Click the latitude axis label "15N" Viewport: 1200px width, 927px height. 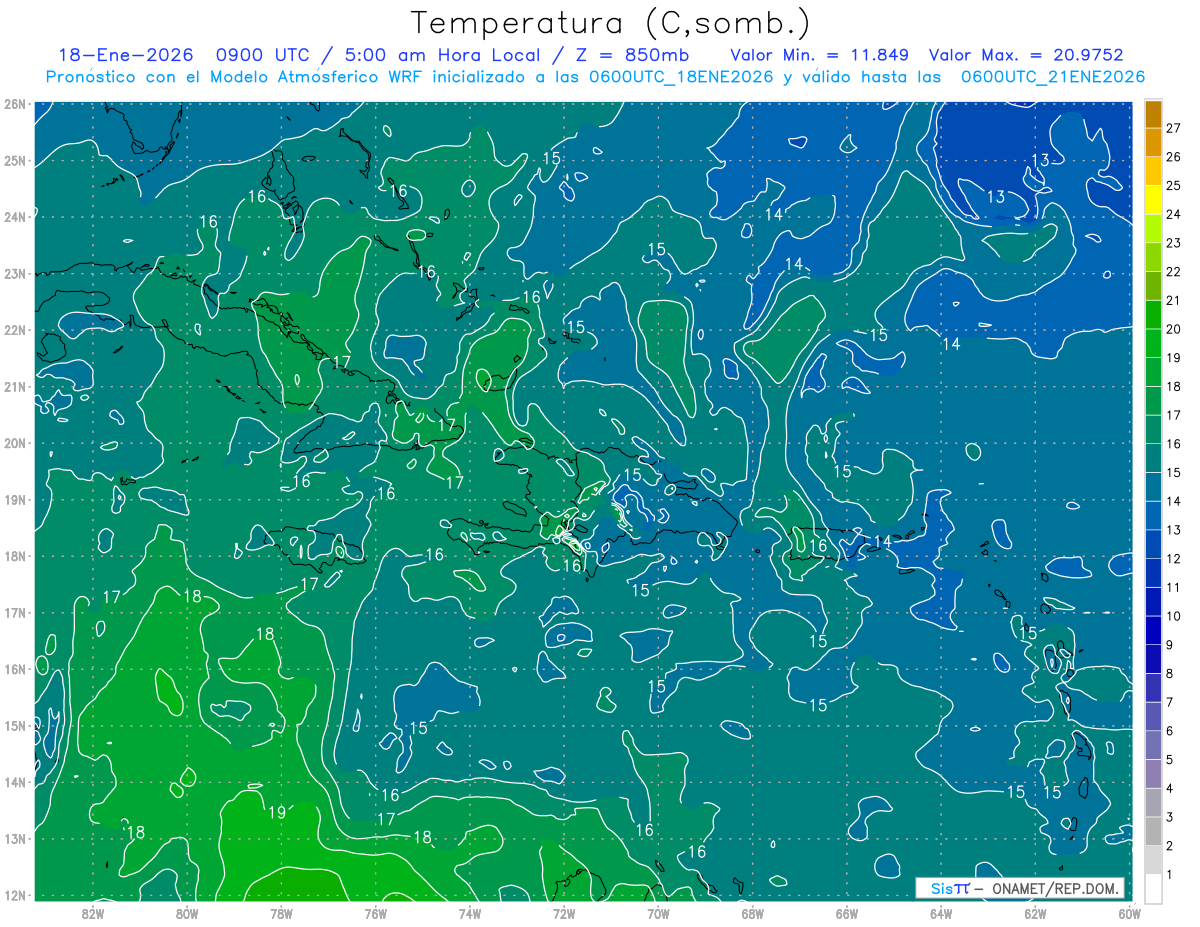(14, 725)
